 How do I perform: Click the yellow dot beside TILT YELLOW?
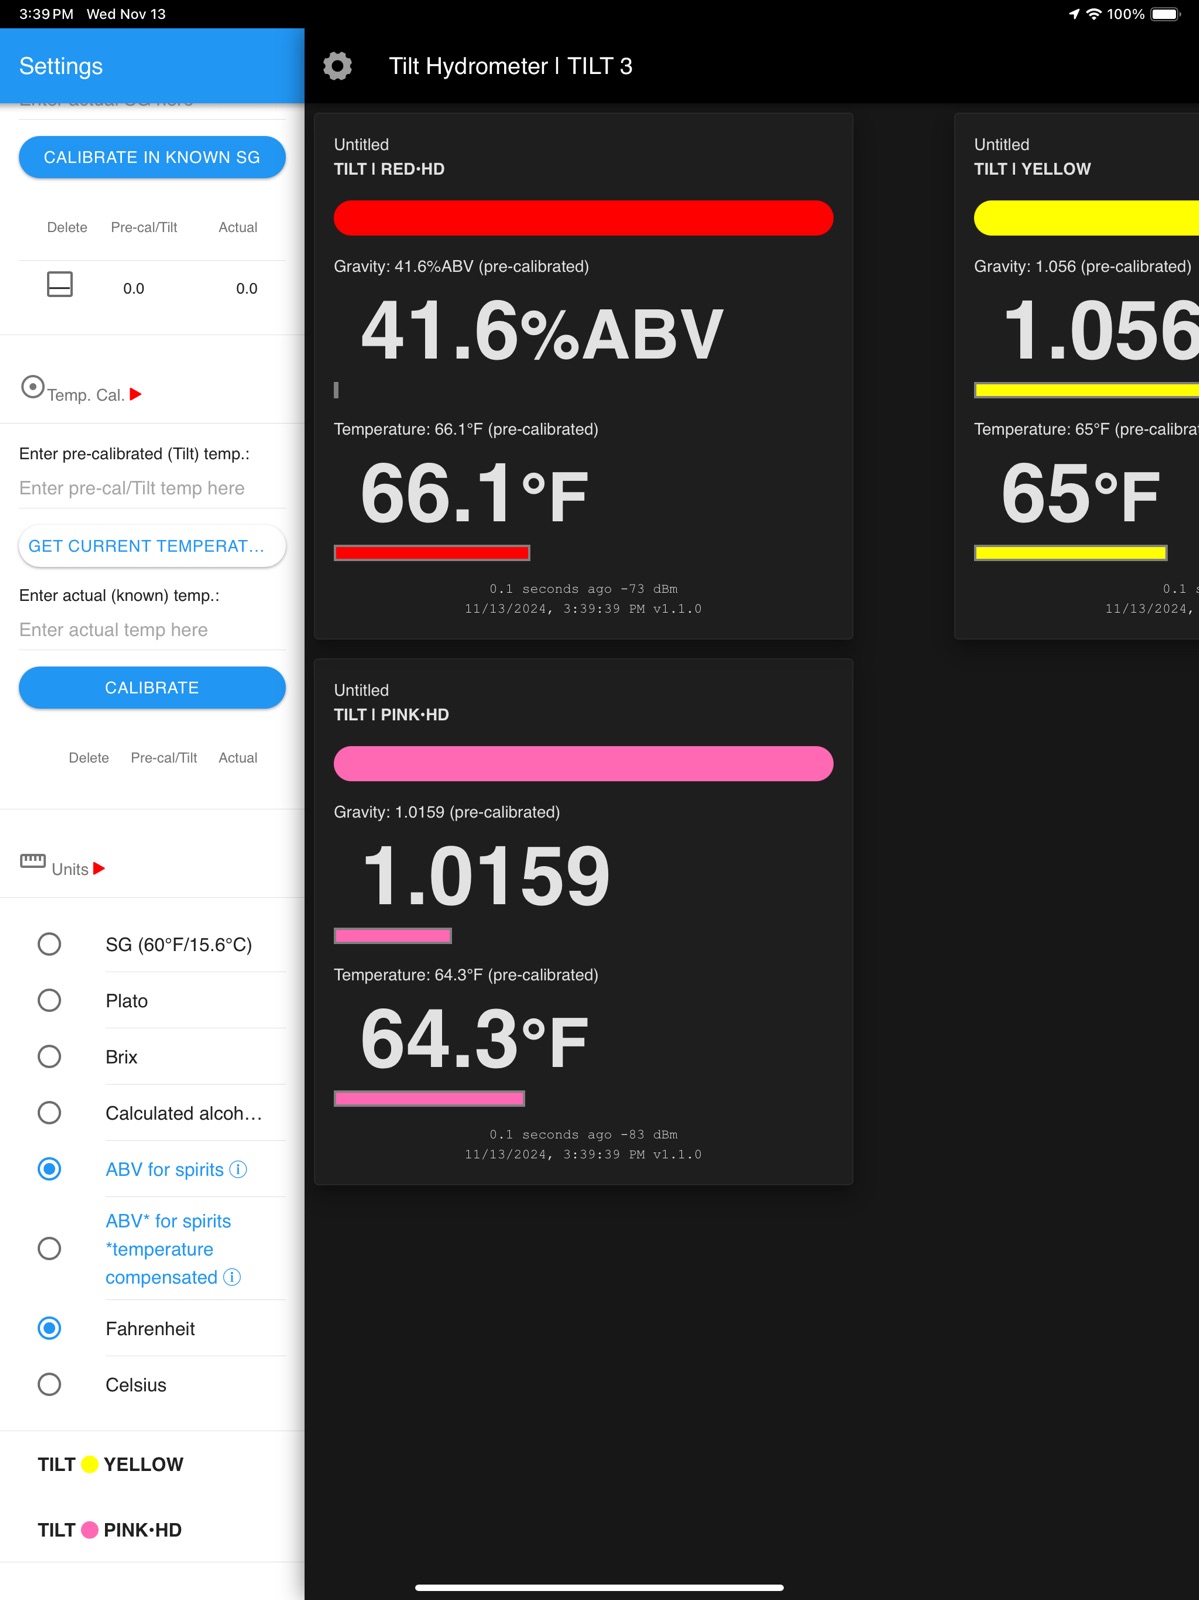pyautogui.click(x=90, y=1465)
